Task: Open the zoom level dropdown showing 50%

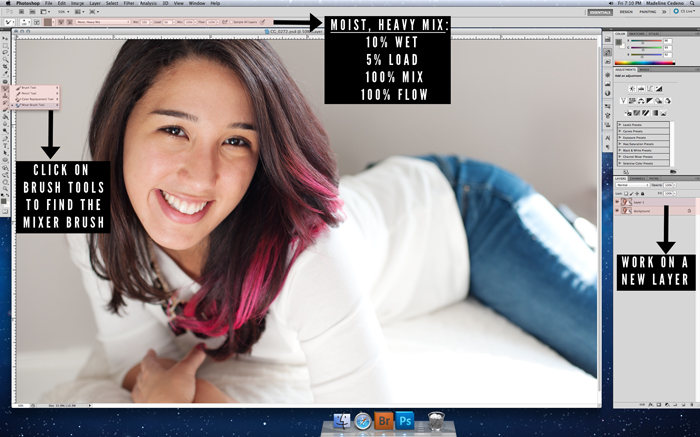Action: [63, 12]
